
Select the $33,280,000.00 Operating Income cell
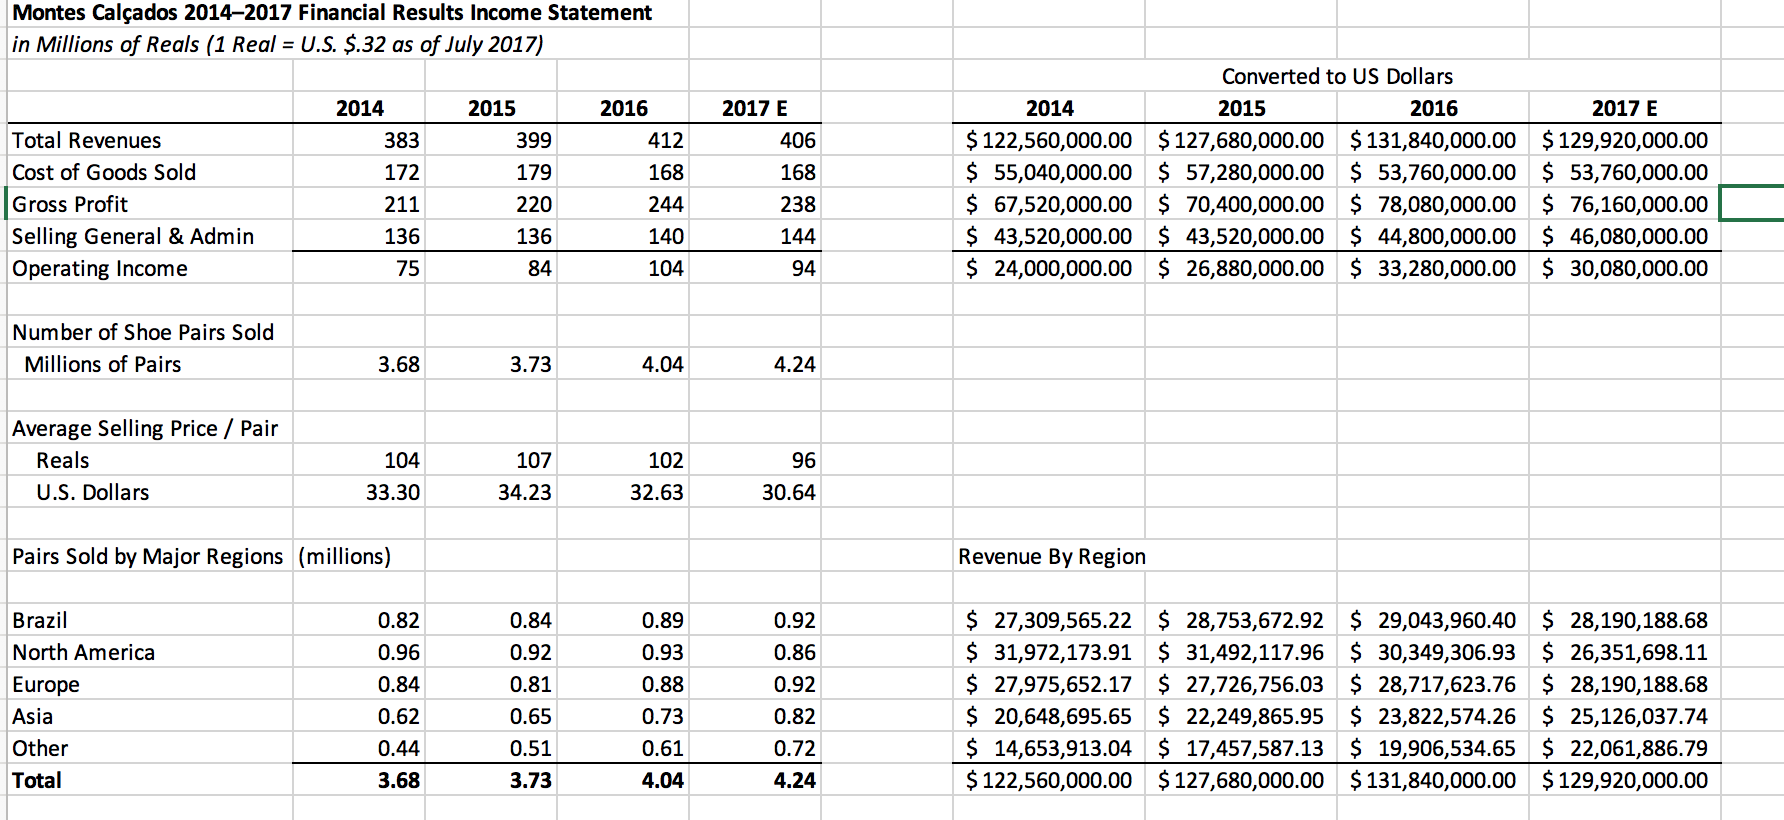[1433, 269]
